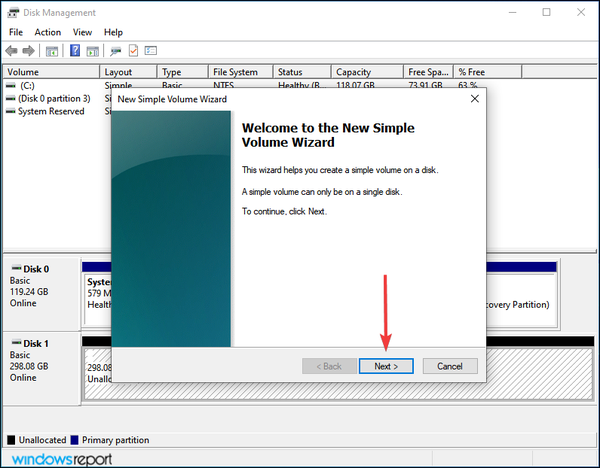Click the (C:) volume drive icon
The width and height of the screenshot is (600, 468).
(x=11, y=85)
